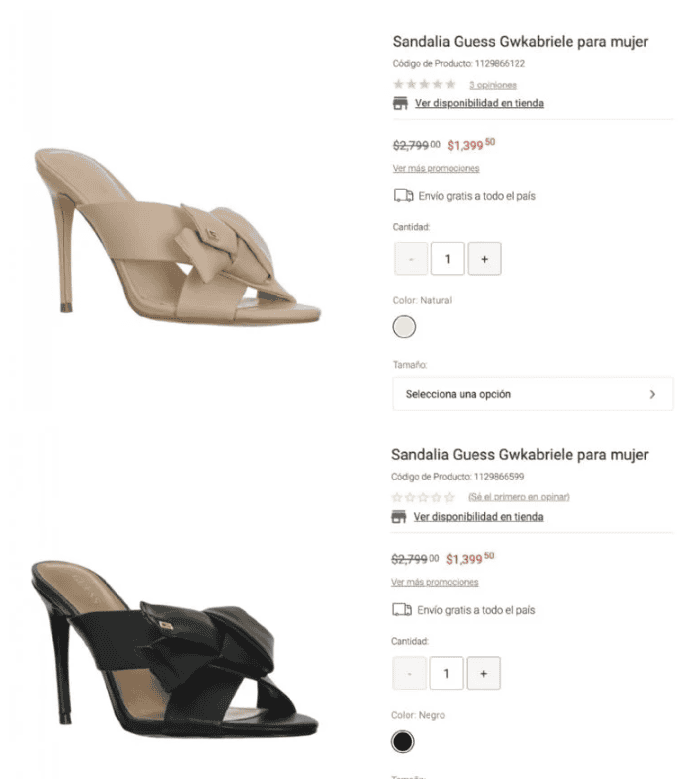Click the empty star rating of the black sandal

[x=423, y=497]
